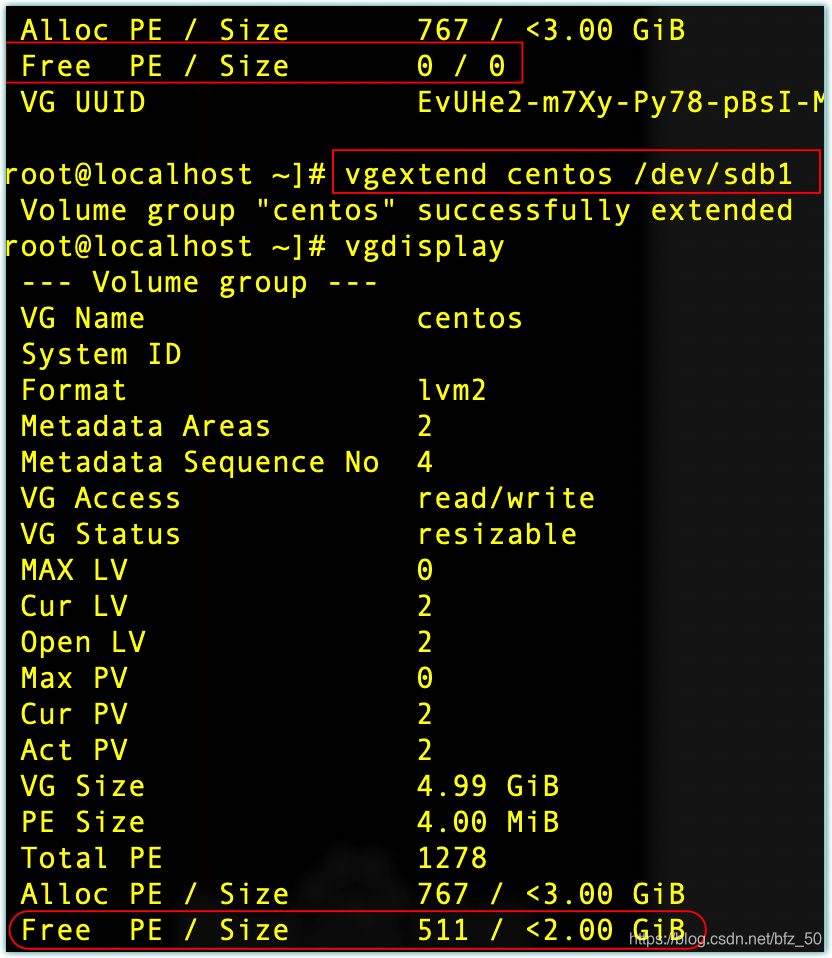The image size is (832, 958).
Task: Select the Max PV value '0'
Action: coord(425,679)
